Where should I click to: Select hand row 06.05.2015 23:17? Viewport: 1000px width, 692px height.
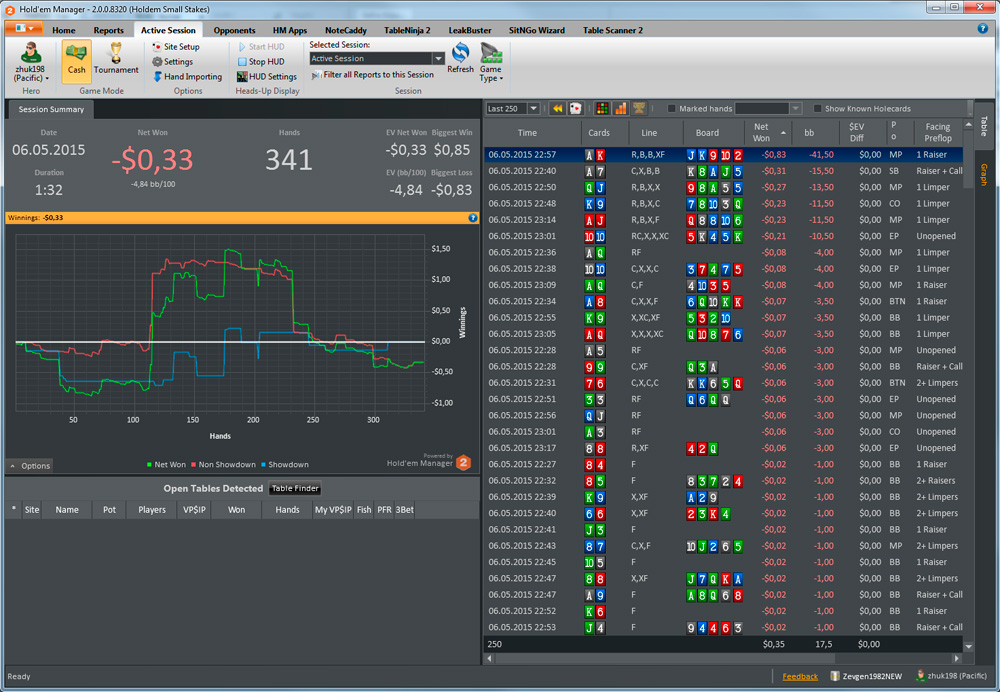coord(725,448)
